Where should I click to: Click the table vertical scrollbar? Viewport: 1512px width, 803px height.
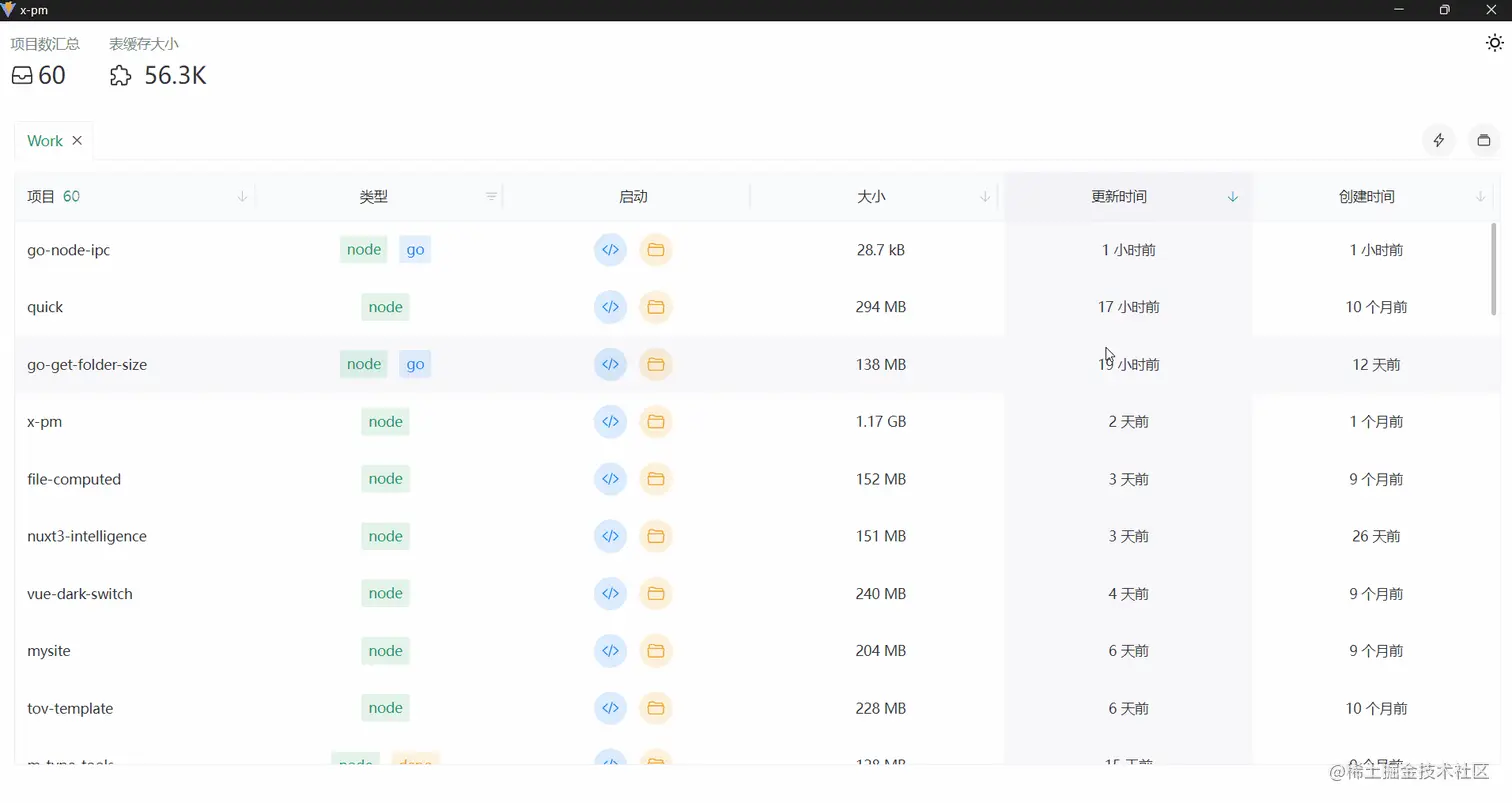pyautogui.click(x=1494, y=269)
